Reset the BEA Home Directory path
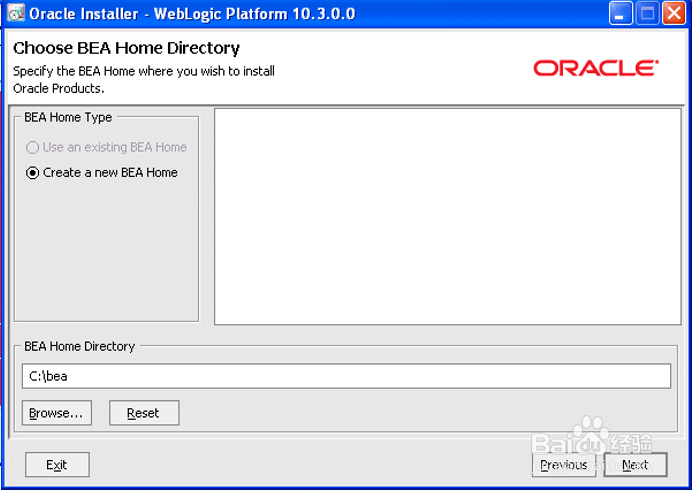692x490 pixels. click(x=144, y=413)
